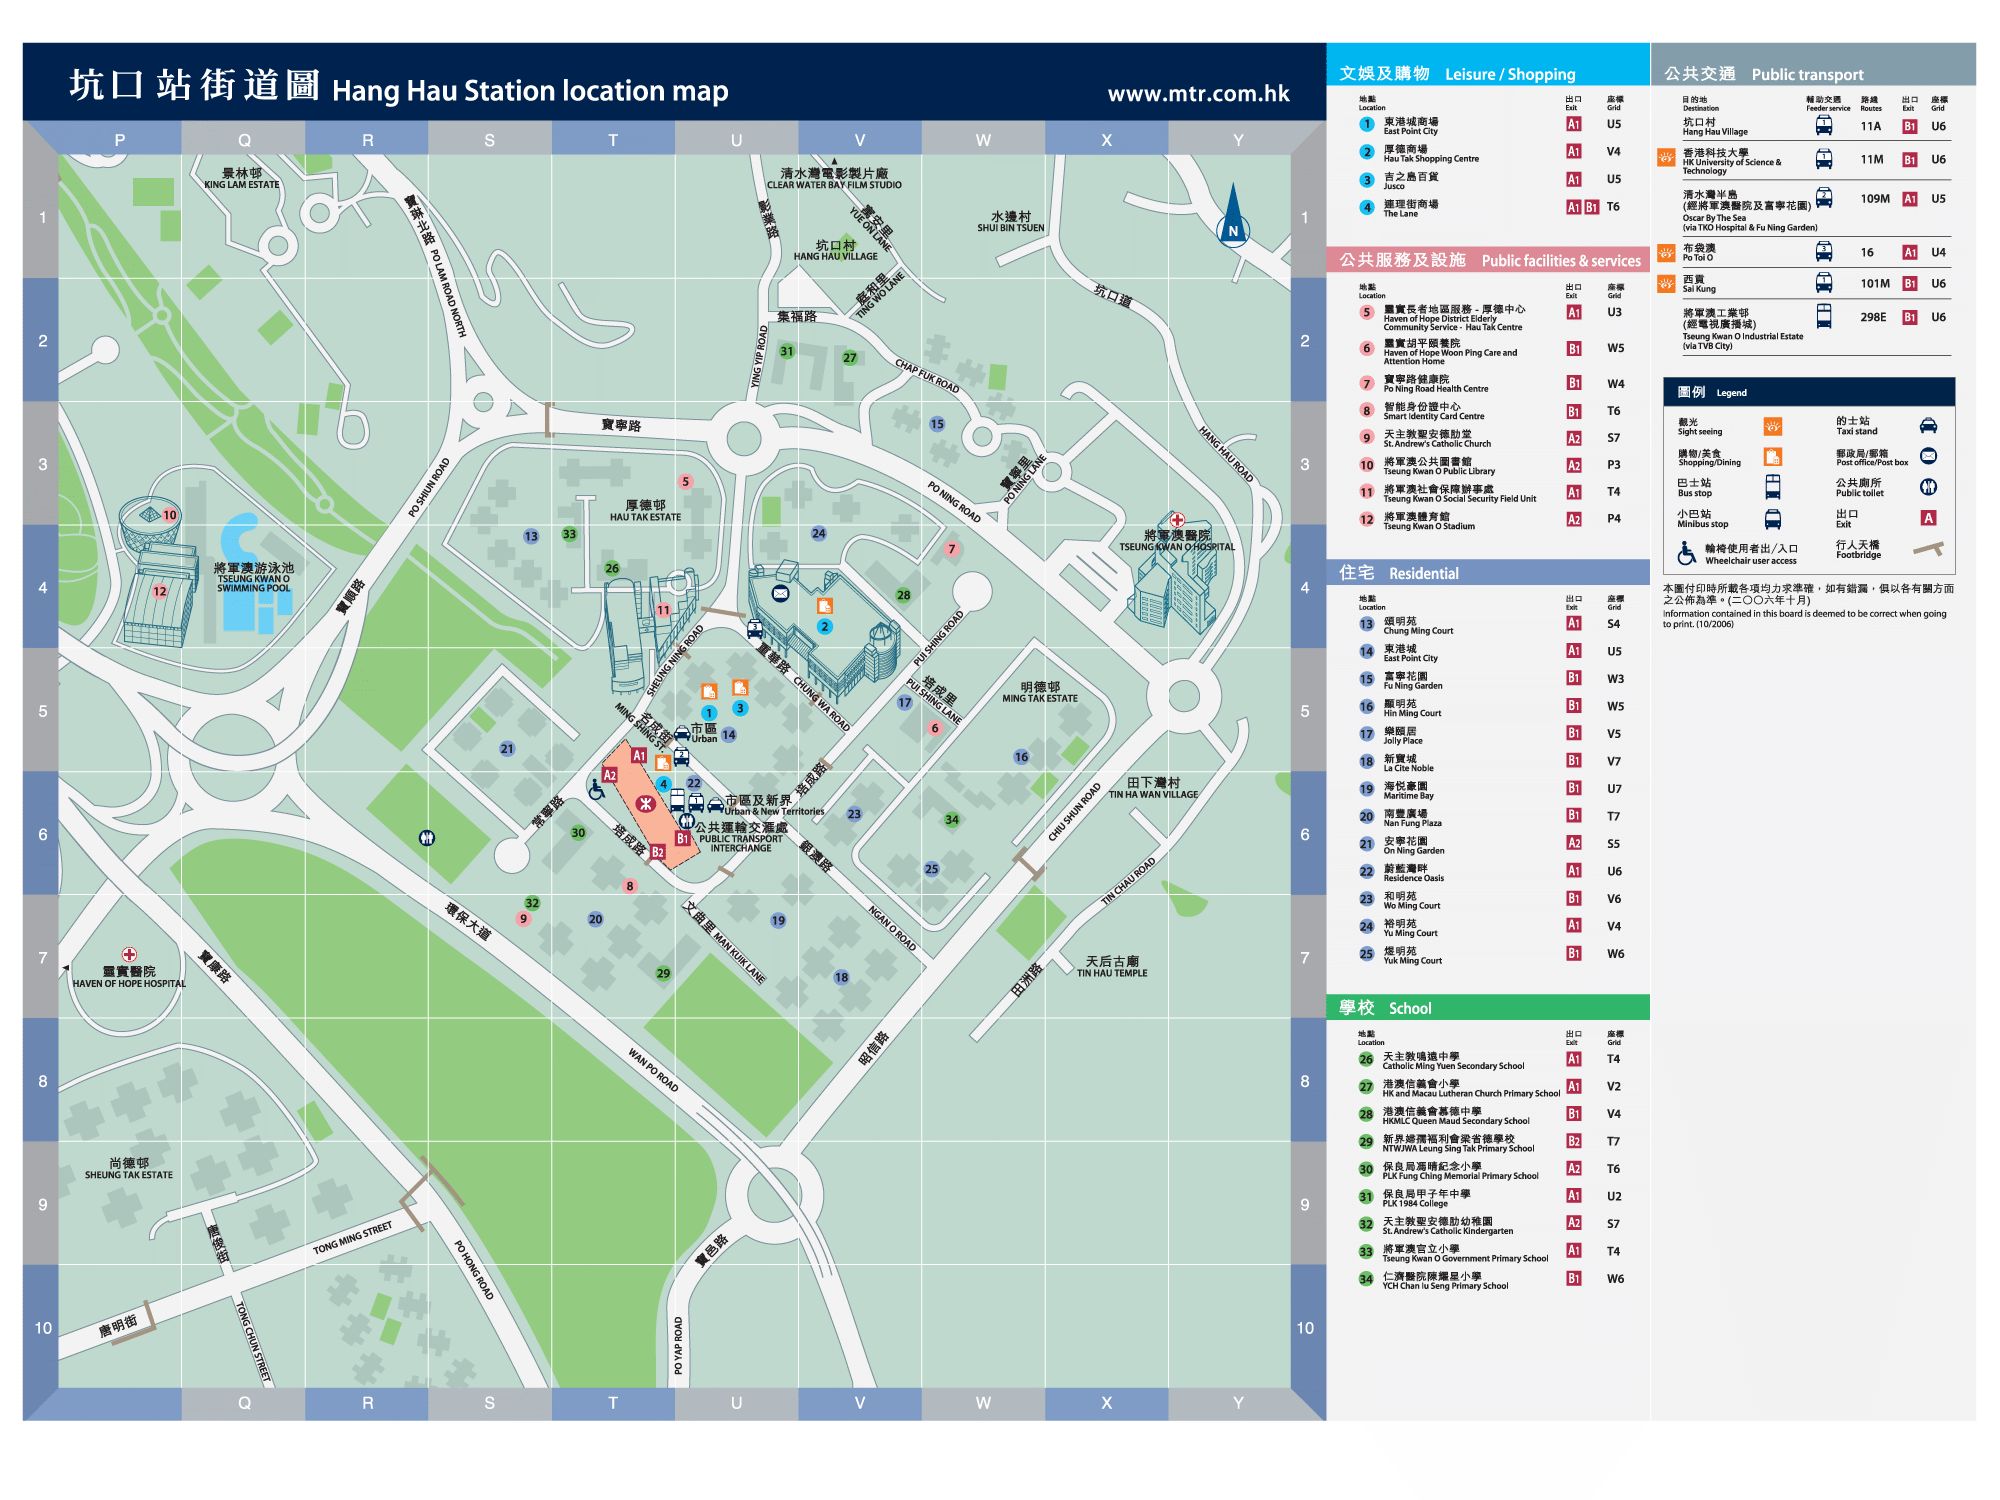Click the Minibus stop icon in the legend

[1772, 519]
